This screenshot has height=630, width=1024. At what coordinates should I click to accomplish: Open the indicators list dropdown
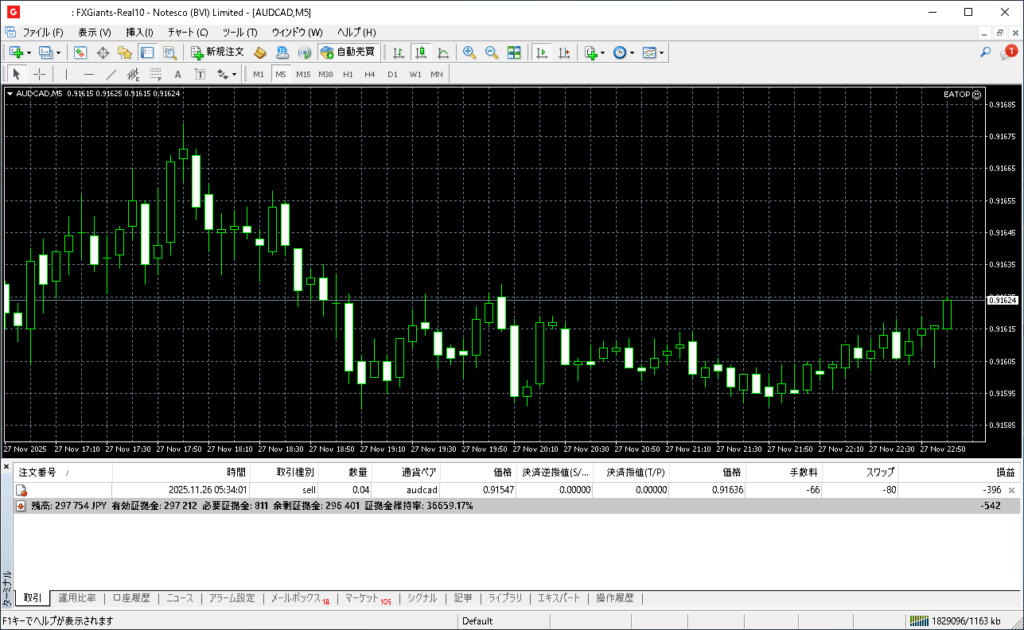point(603,52)
